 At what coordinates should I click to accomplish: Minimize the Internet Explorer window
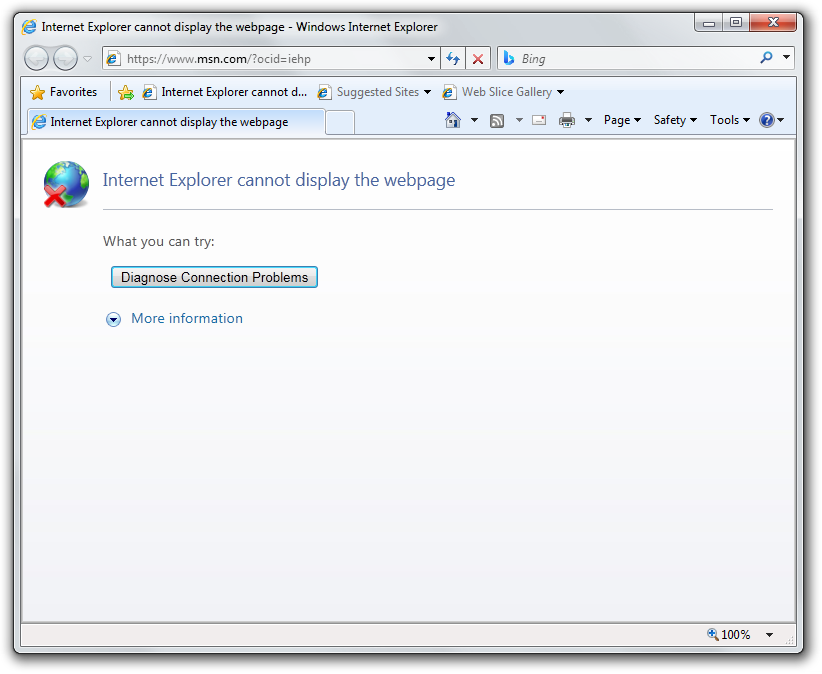coord(709,23)
